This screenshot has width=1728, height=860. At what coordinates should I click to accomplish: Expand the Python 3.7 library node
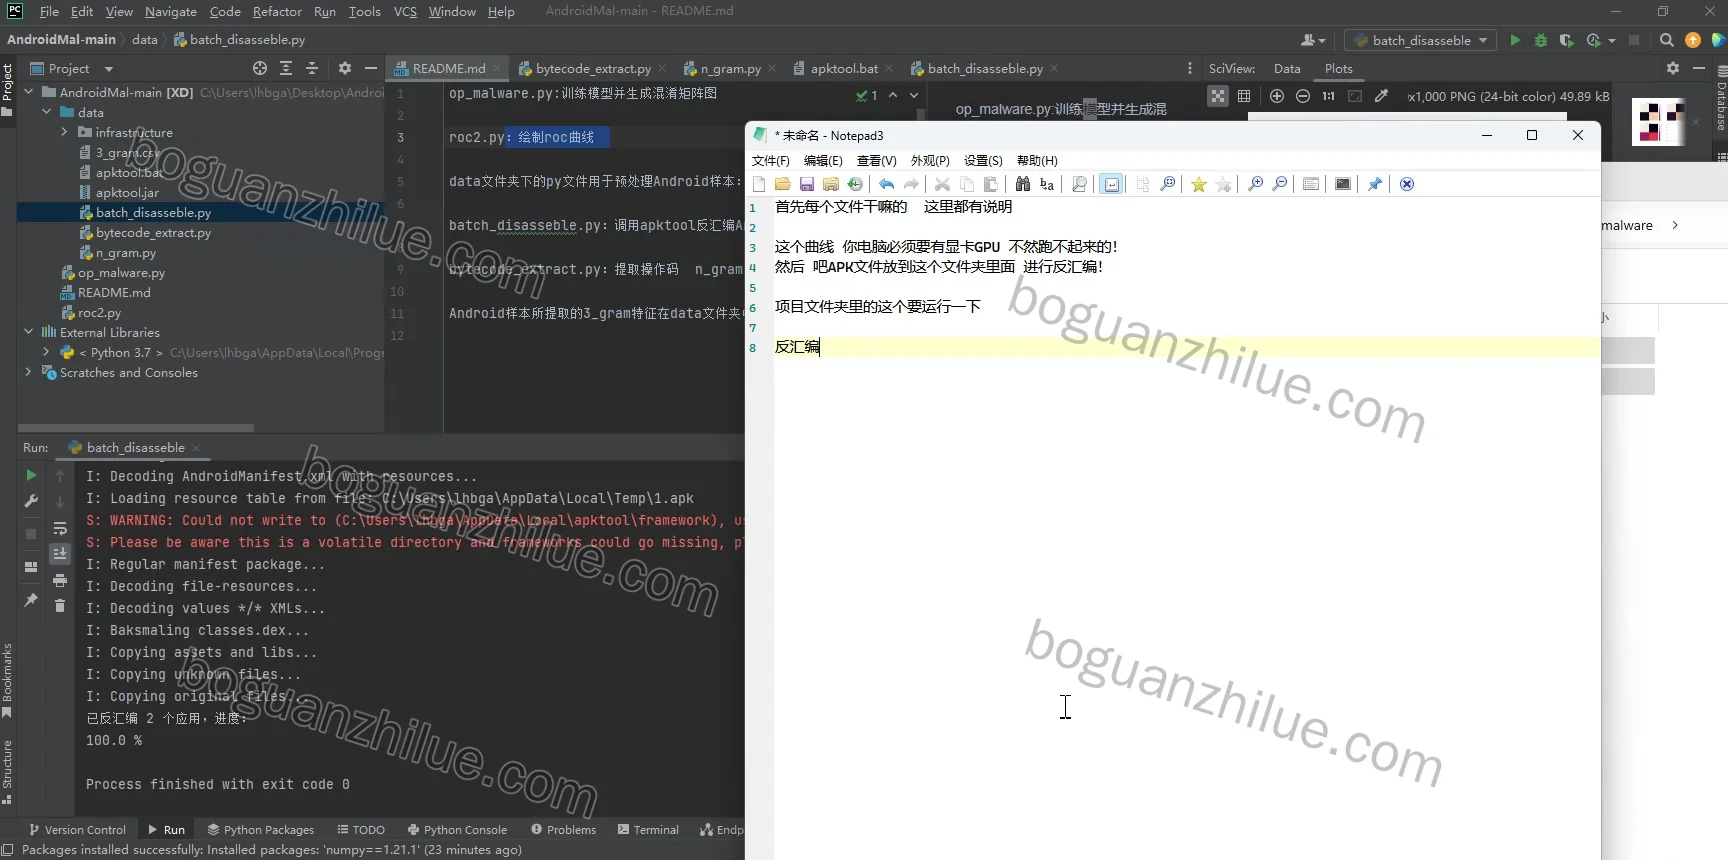pos(46,352)
